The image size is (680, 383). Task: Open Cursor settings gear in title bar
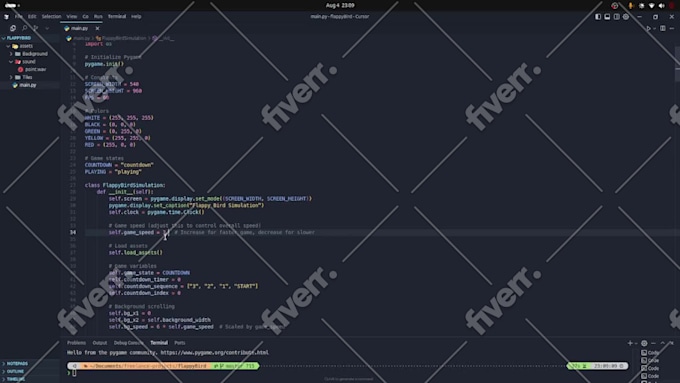(626, 16)
